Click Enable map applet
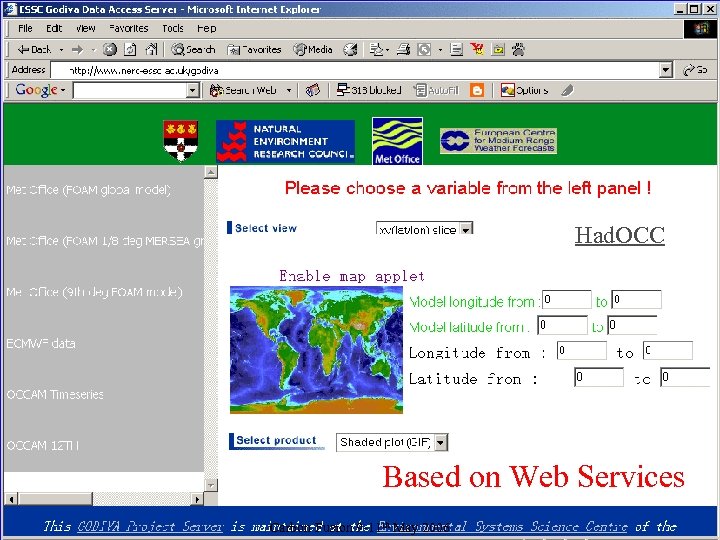The image size is (720, 540). click(x=352, y=276)
